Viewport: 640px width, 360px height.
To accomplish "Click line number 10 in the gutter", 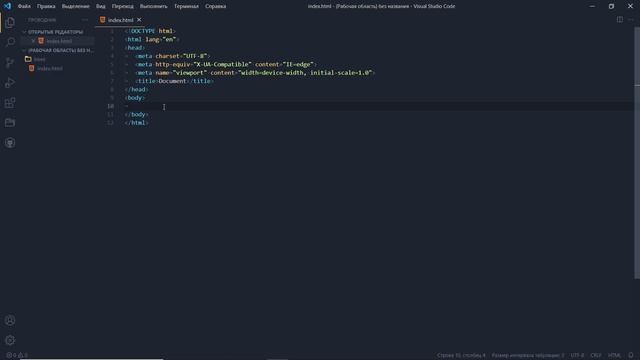I will [x=111, y=106].
